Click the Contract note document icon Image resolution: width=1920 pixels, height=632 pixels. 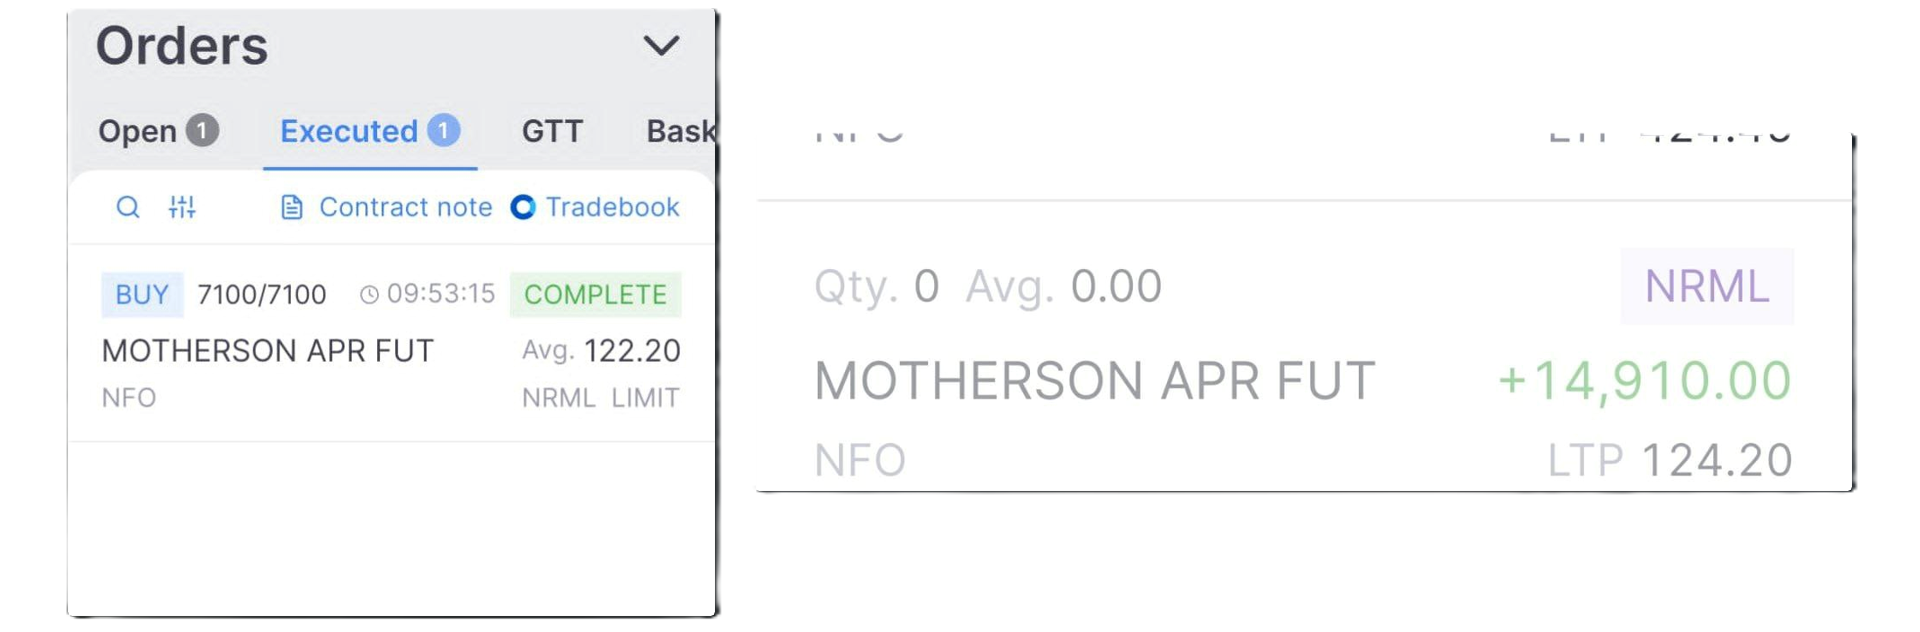[x=292, y=207]
